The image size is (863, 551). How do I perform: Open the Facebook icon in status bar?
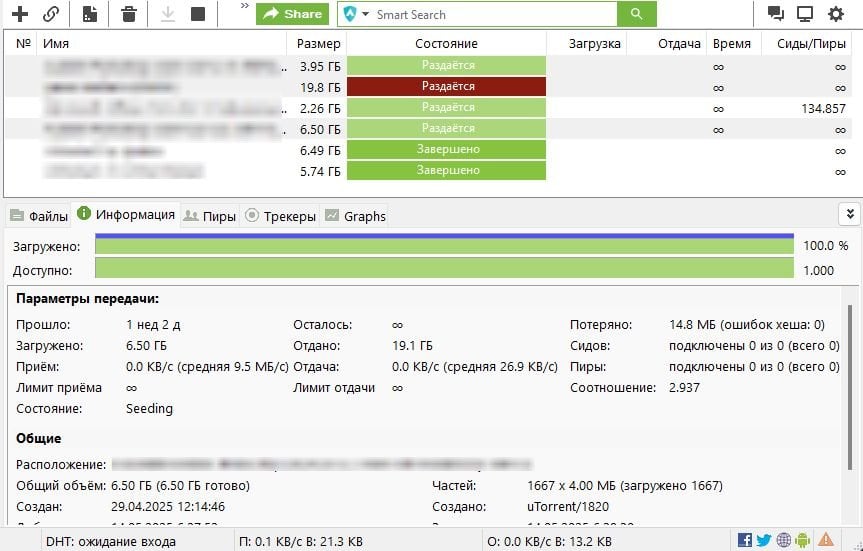pos(745,540)
